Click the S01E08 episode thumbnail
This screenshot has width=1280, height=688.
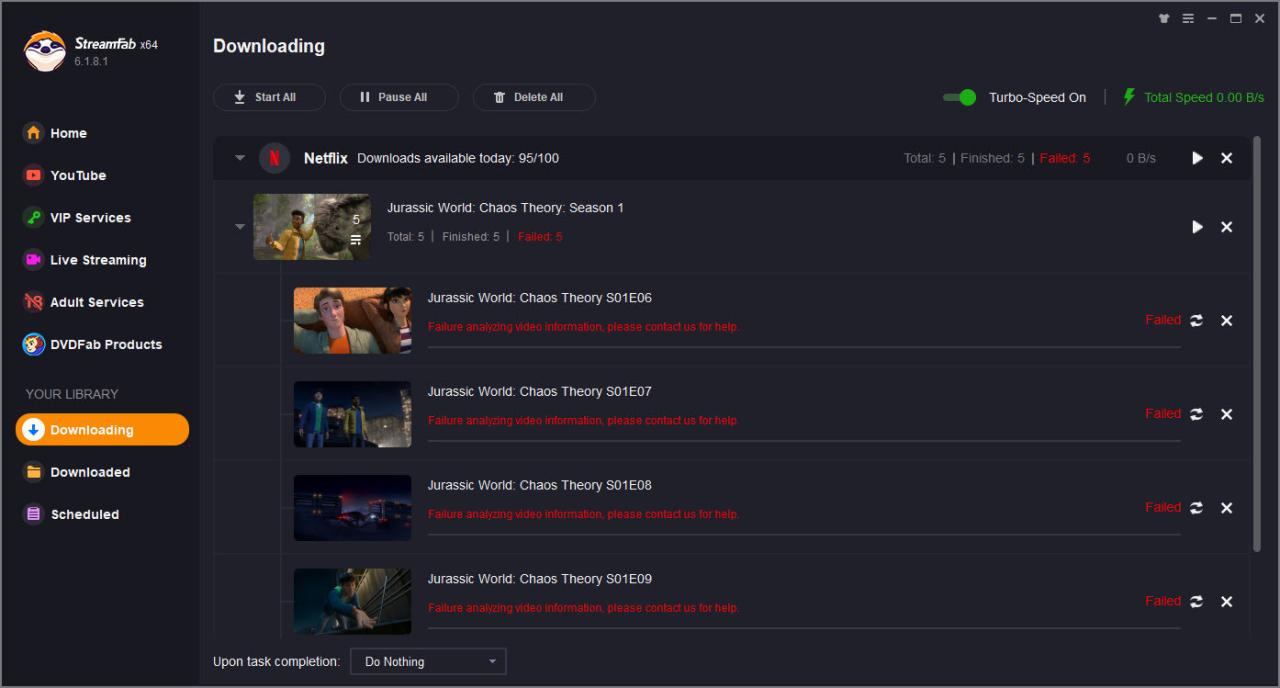(352, 508)
